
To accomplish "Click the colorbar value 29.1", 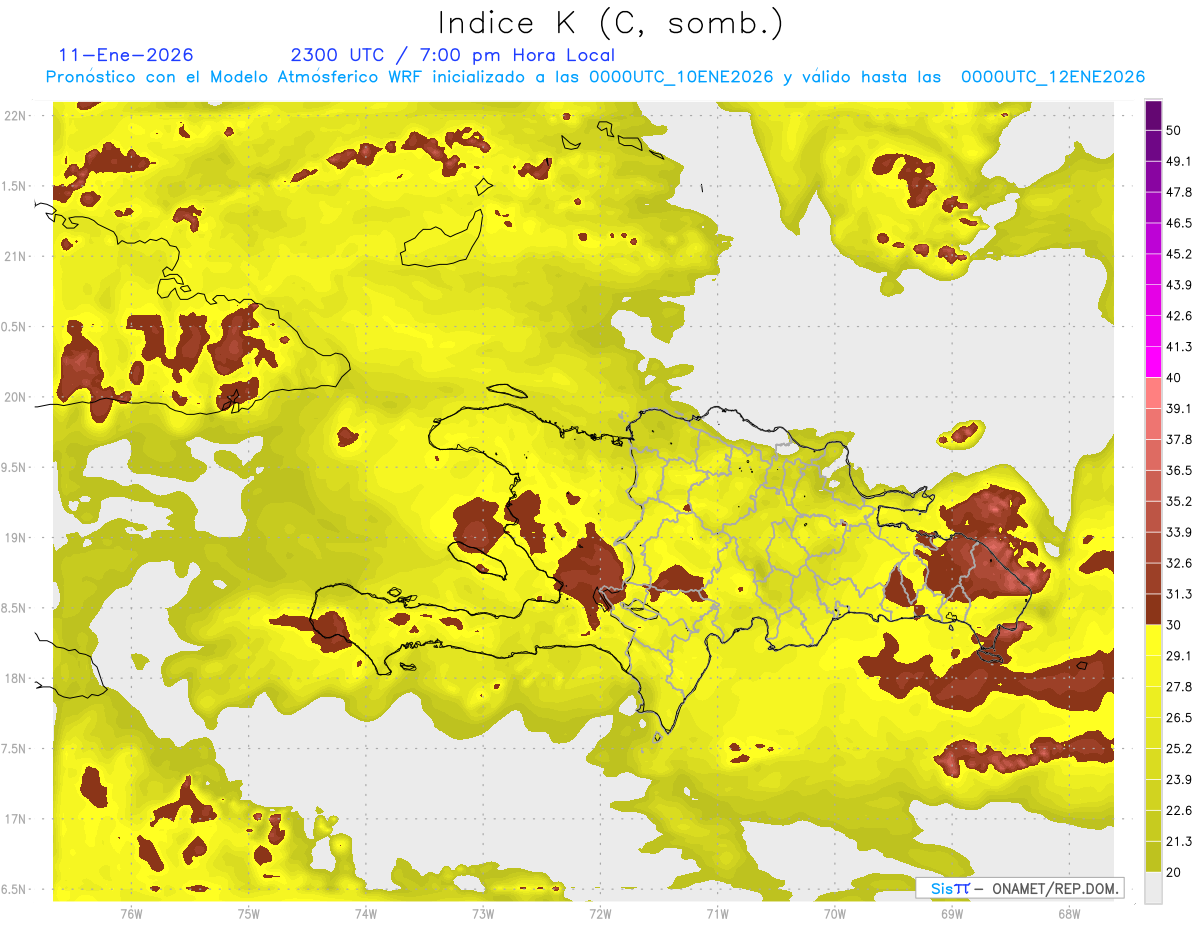I will tap(1179, 656).
